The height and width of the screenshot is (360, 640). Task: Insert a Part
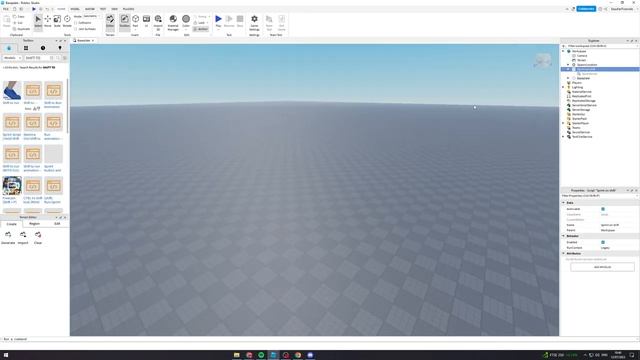(136, 21)
